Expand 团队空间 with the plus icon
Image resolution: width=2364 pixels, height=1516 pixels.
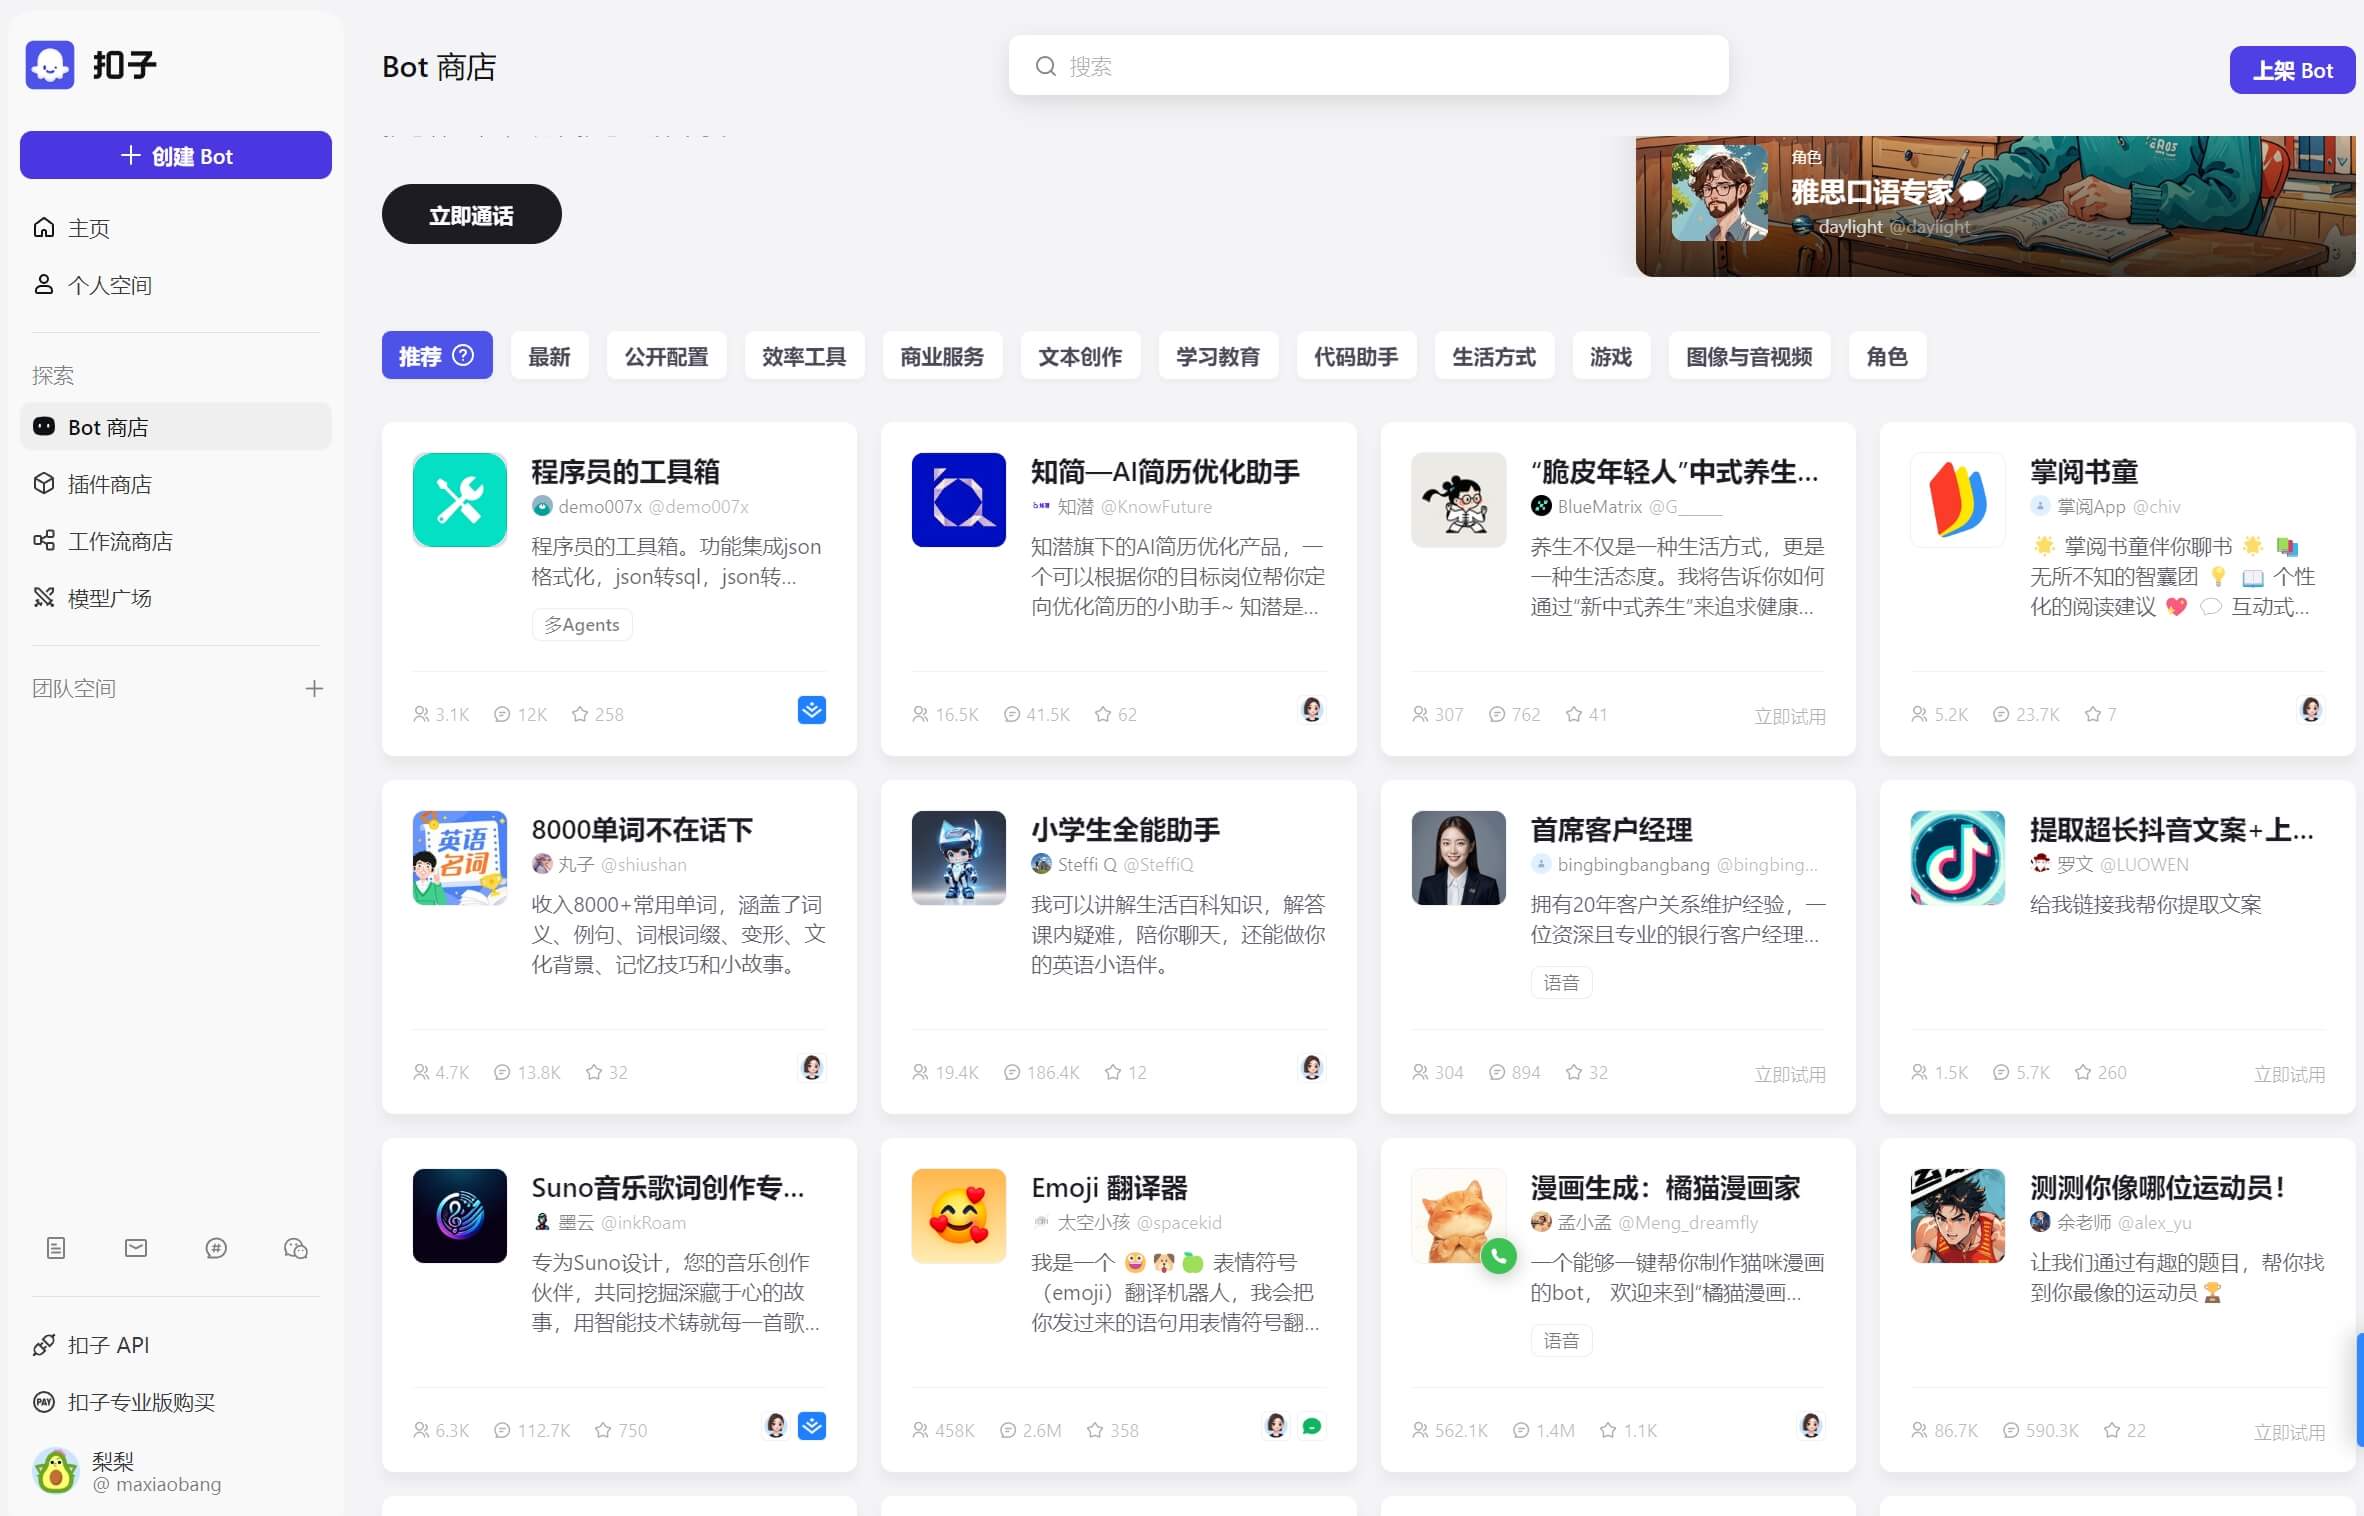click(314, 688)
